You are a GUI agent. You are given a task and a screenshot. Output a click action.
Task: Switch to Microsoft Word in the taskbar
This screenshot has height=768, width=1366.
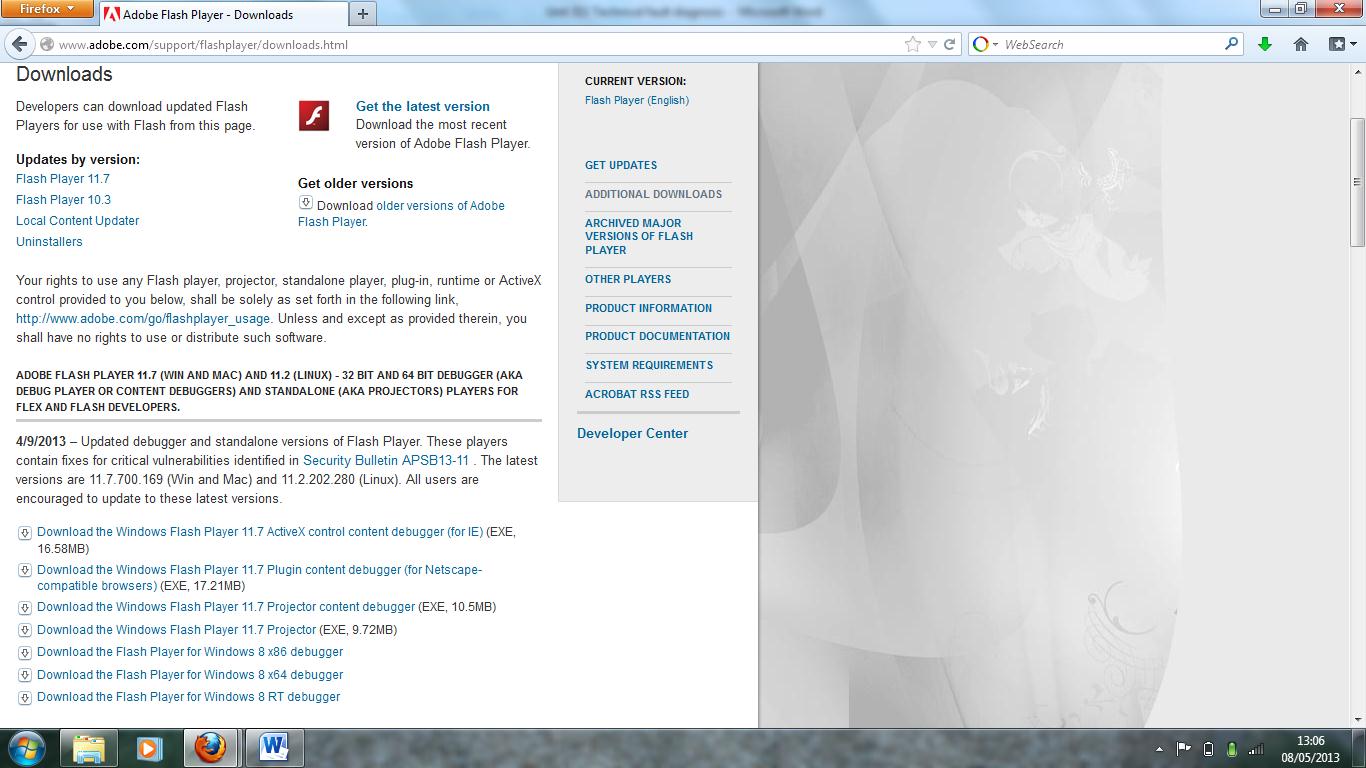coord(274,748)
